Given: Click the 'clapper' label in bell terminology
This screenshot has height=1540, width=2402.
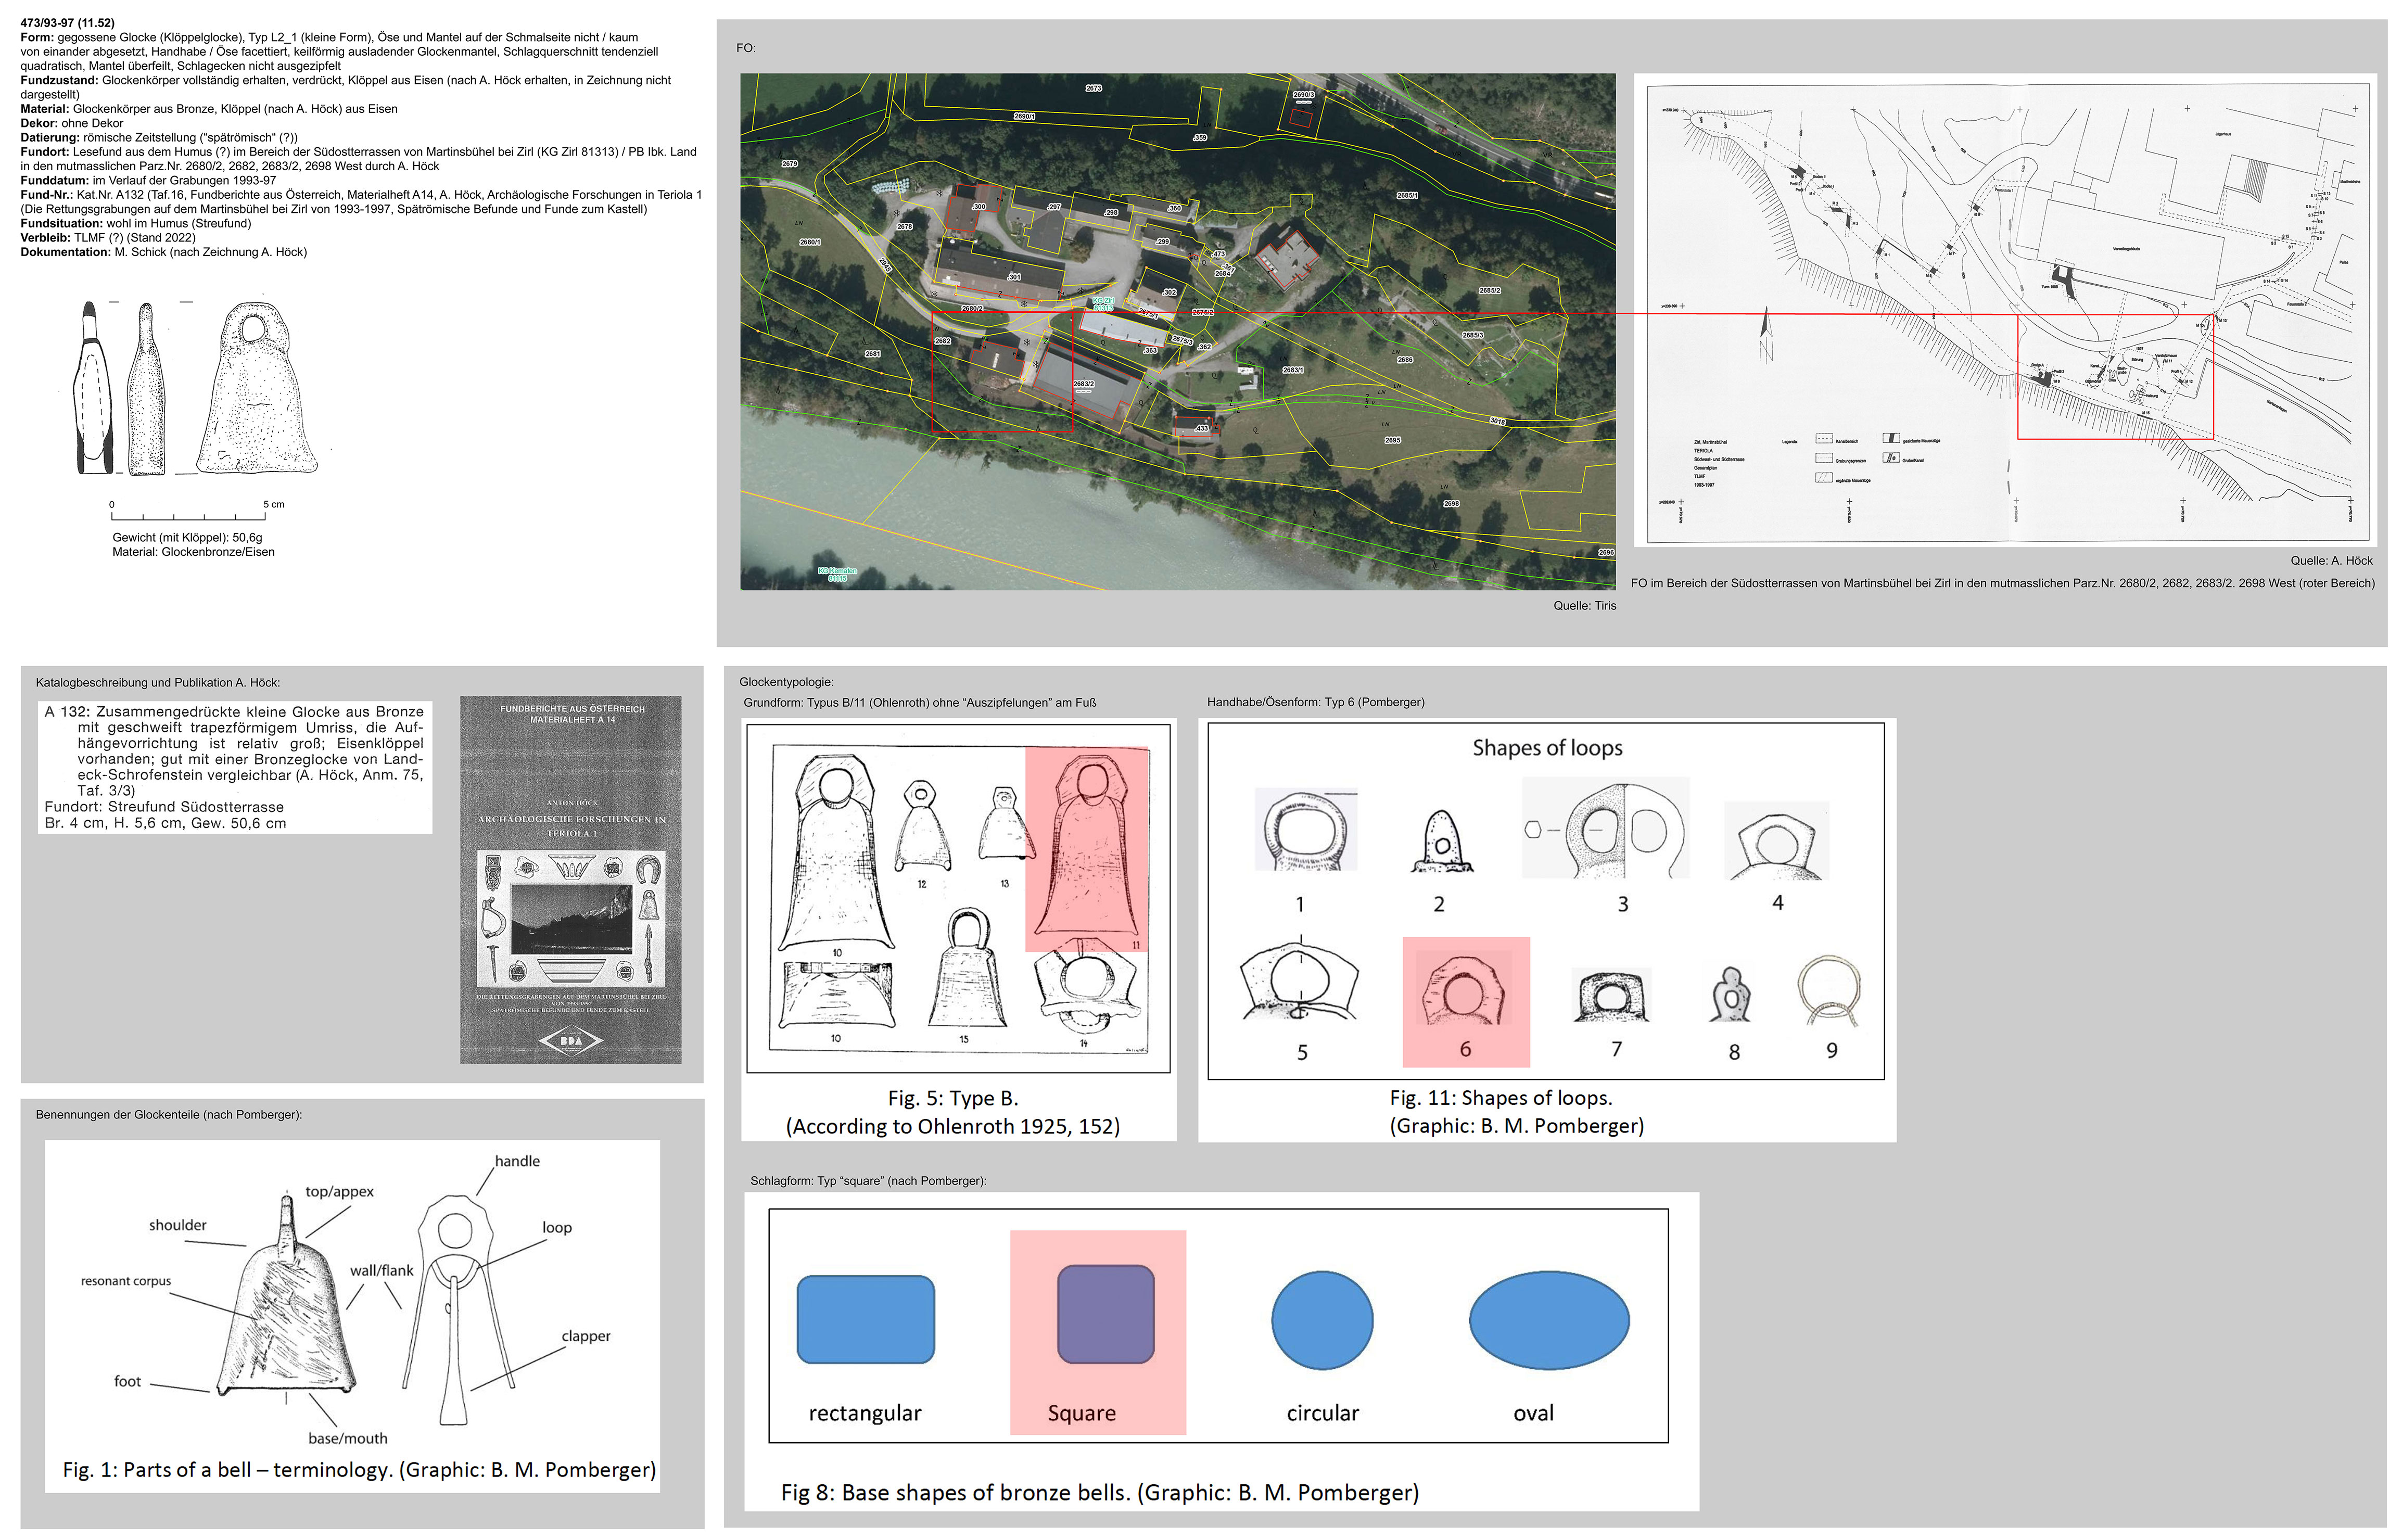Looking at the screenshot, I should (585, 1336).
